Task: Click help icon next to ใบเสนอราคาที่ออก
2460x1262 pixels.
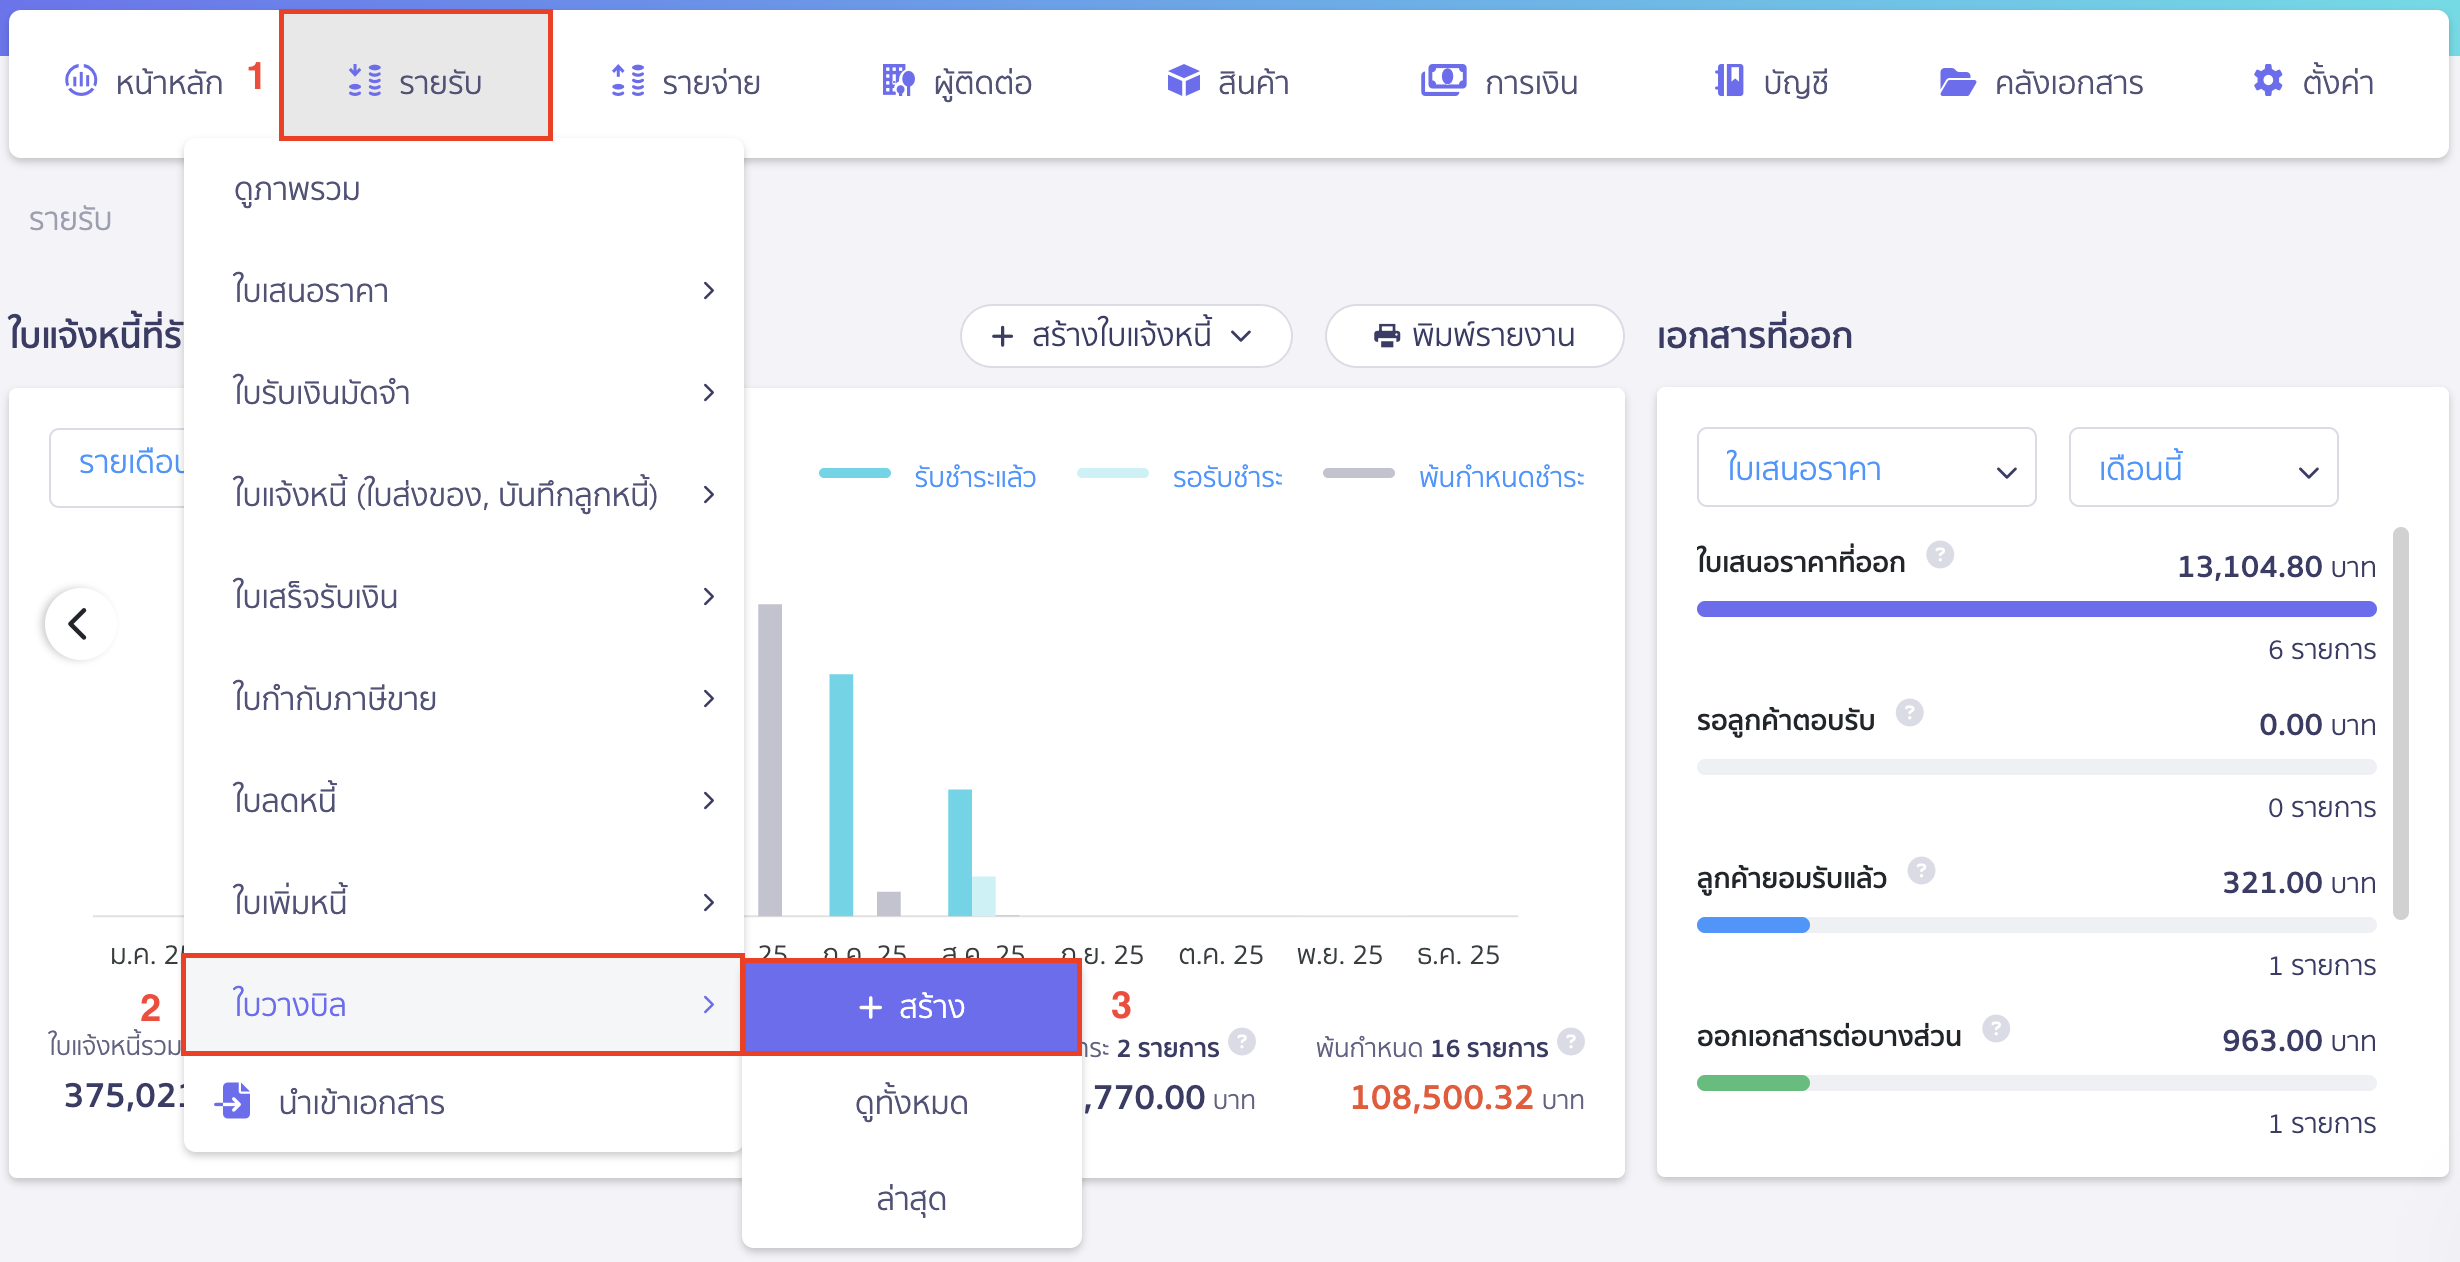Action: (x=1940, y=554)
